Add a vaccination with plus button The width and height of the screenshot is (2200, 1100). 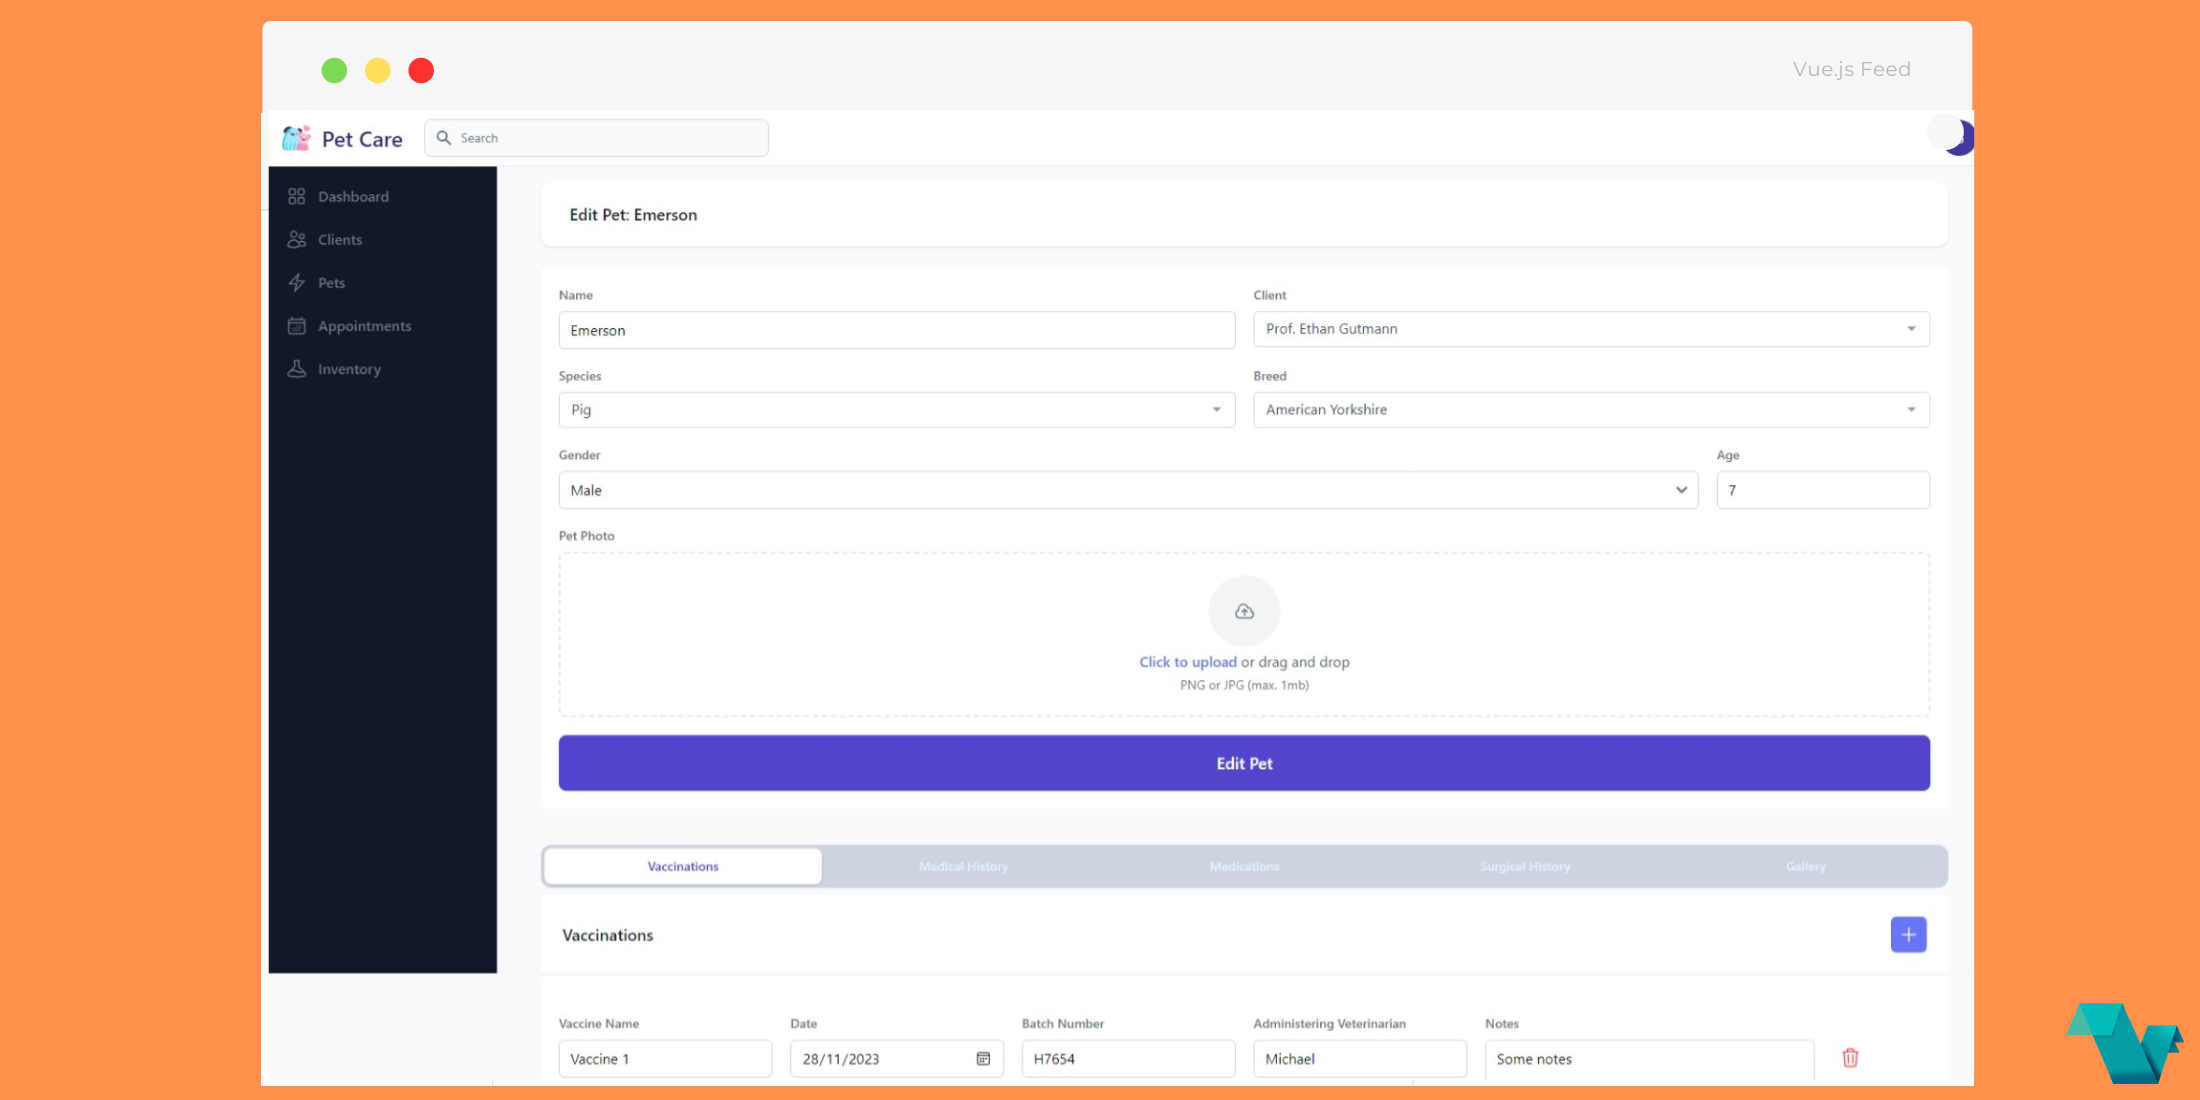(1908, 934)
